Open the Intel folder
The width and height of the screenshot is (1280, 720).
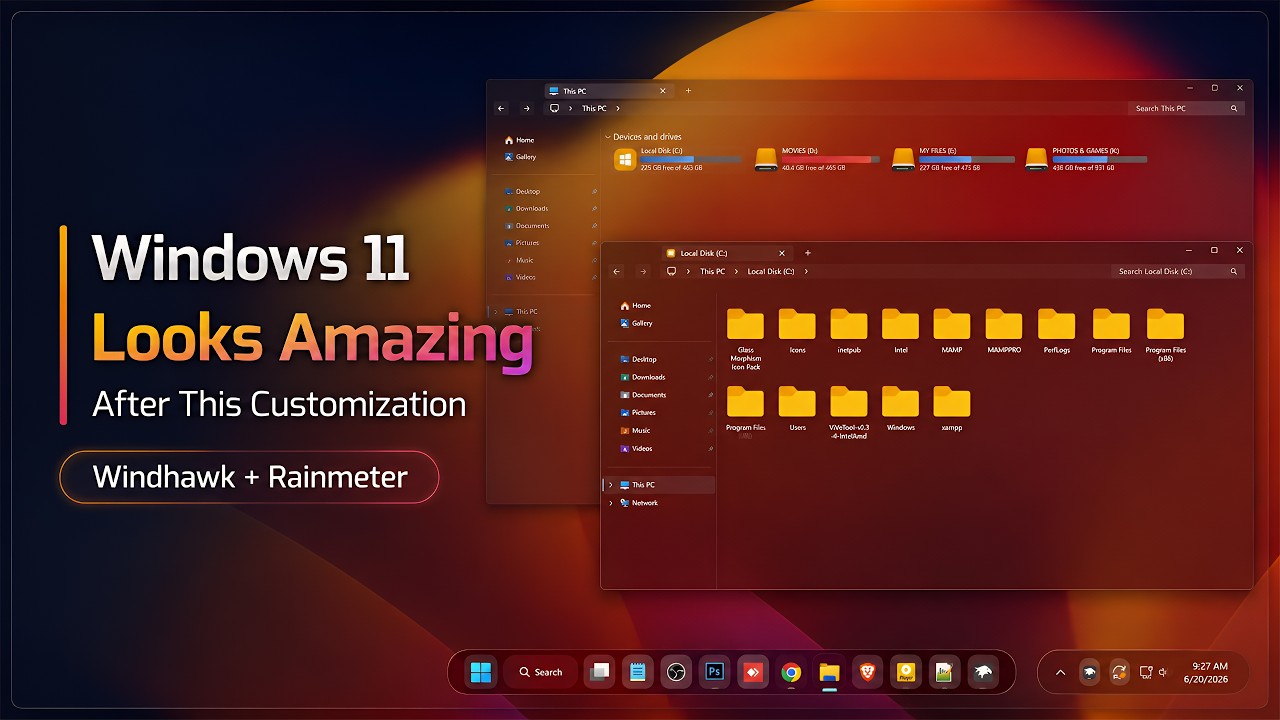(x=900, y=332)
